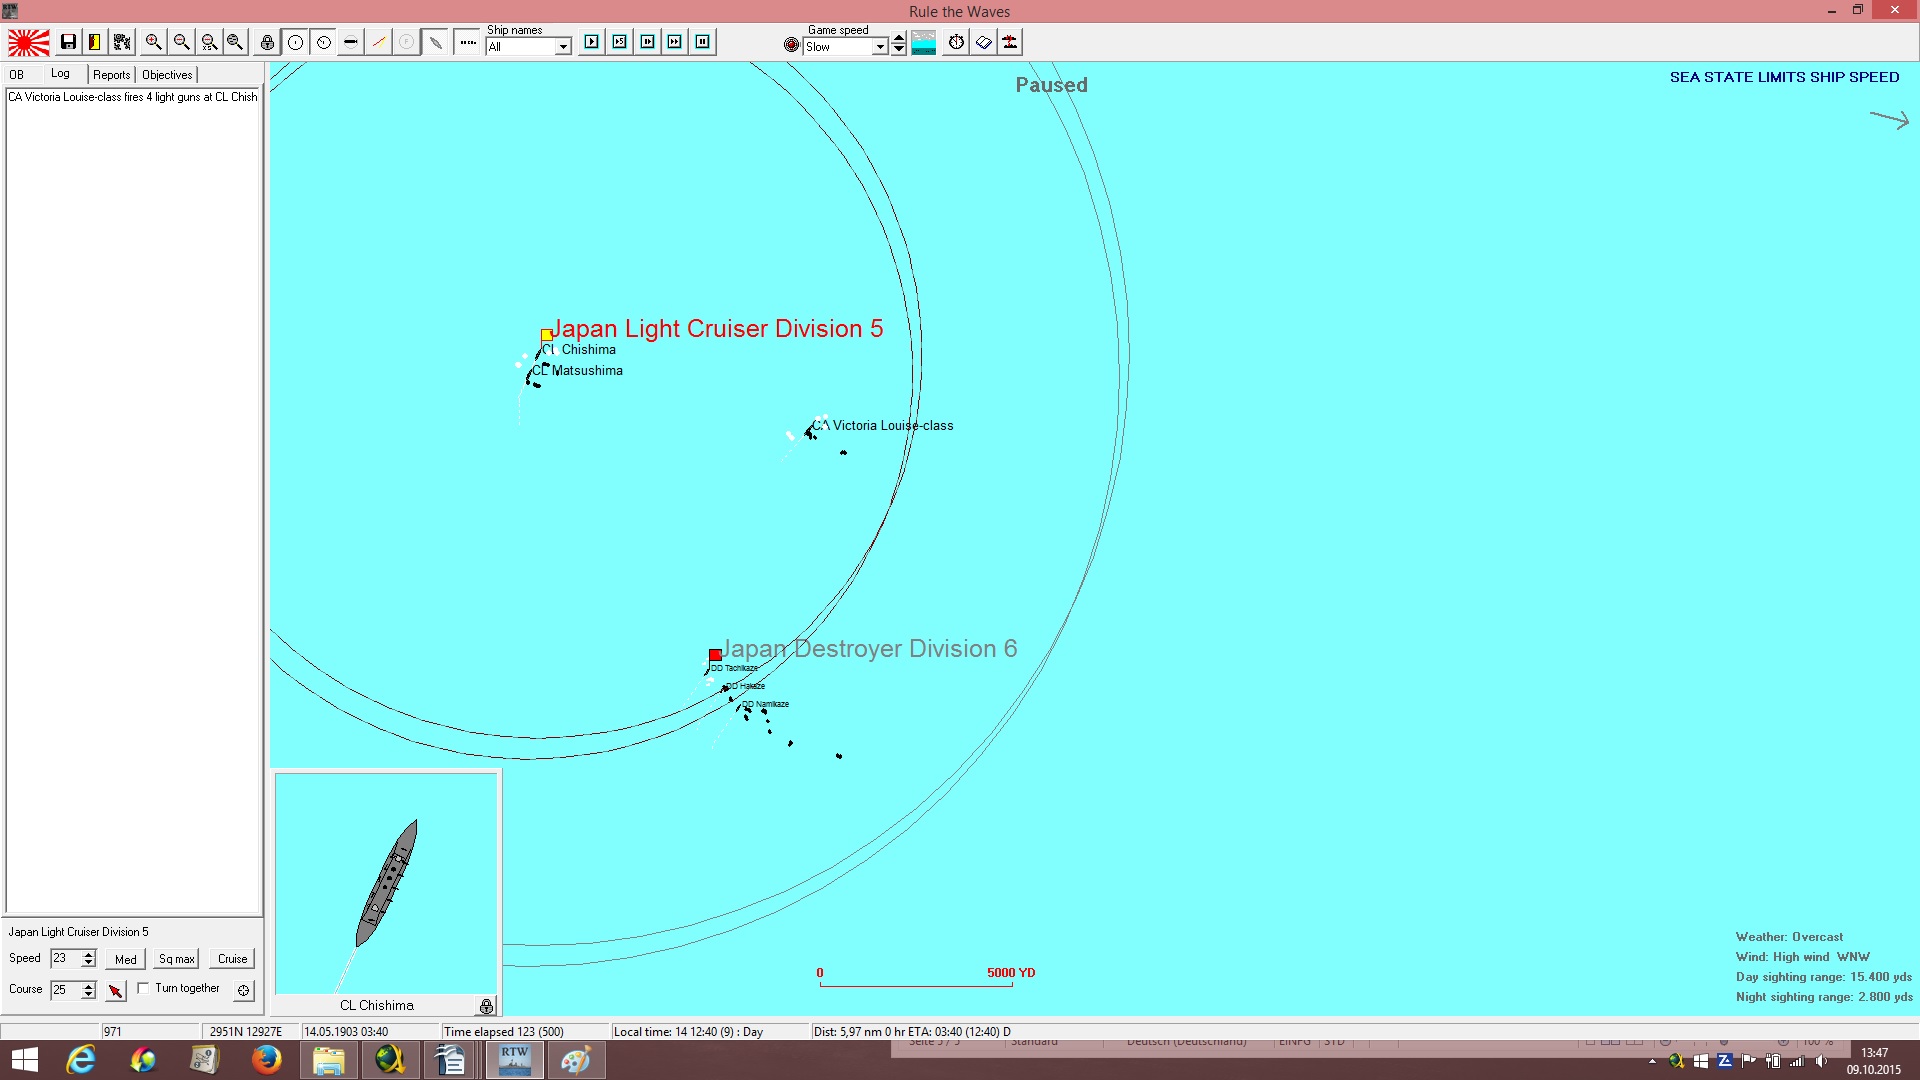This screenshot has width=1920, height=1080.
Task: Click the Sq max speed button
Action: (x=177, y=959)
